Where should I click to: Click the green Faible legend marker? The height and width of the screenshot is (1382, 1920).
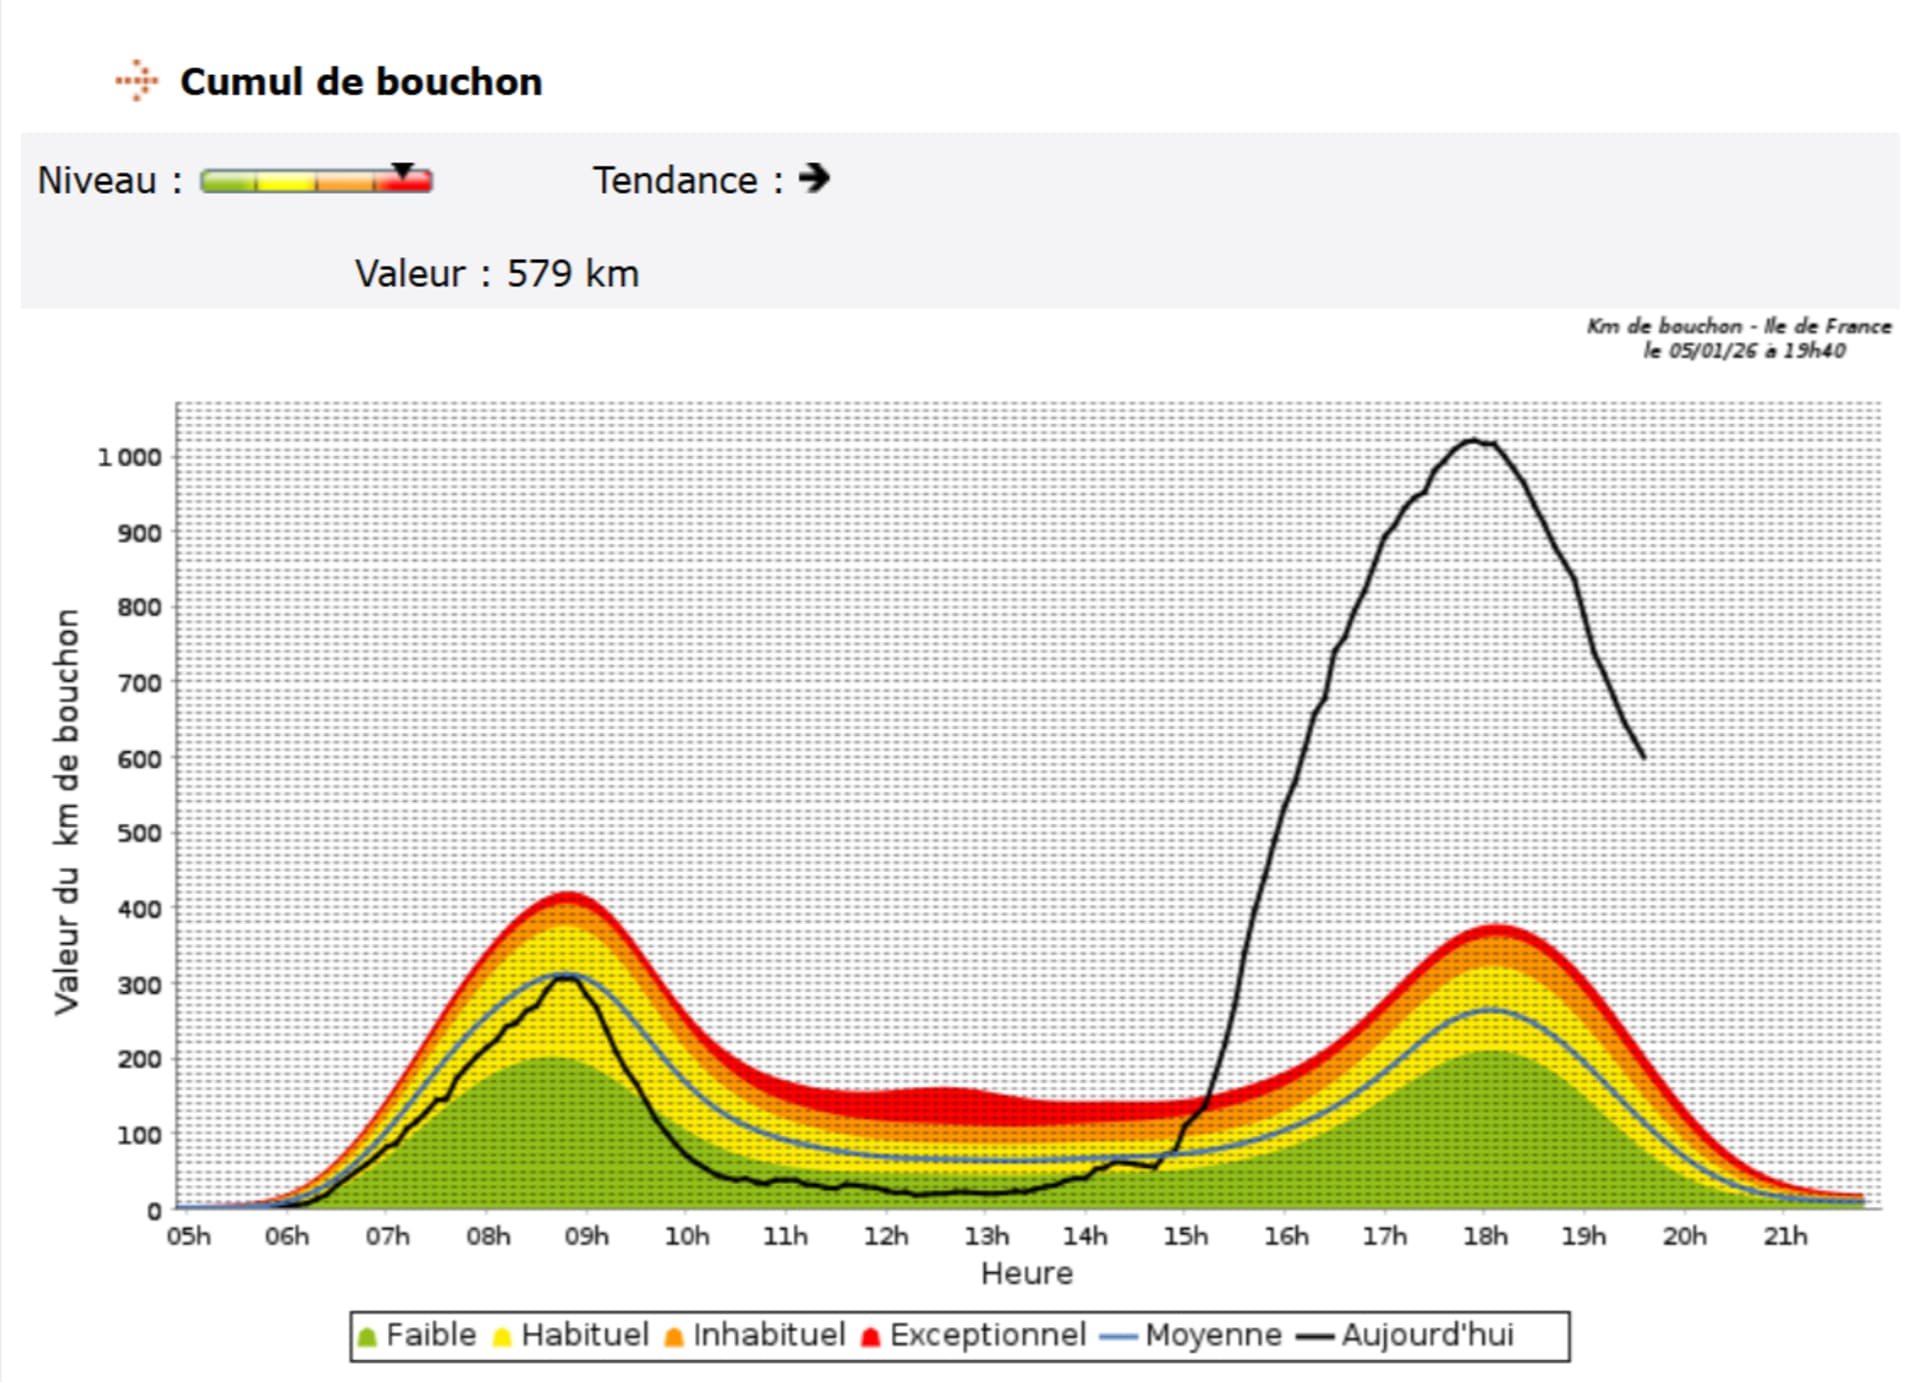pyautogui.click(x=367, y=1337)
